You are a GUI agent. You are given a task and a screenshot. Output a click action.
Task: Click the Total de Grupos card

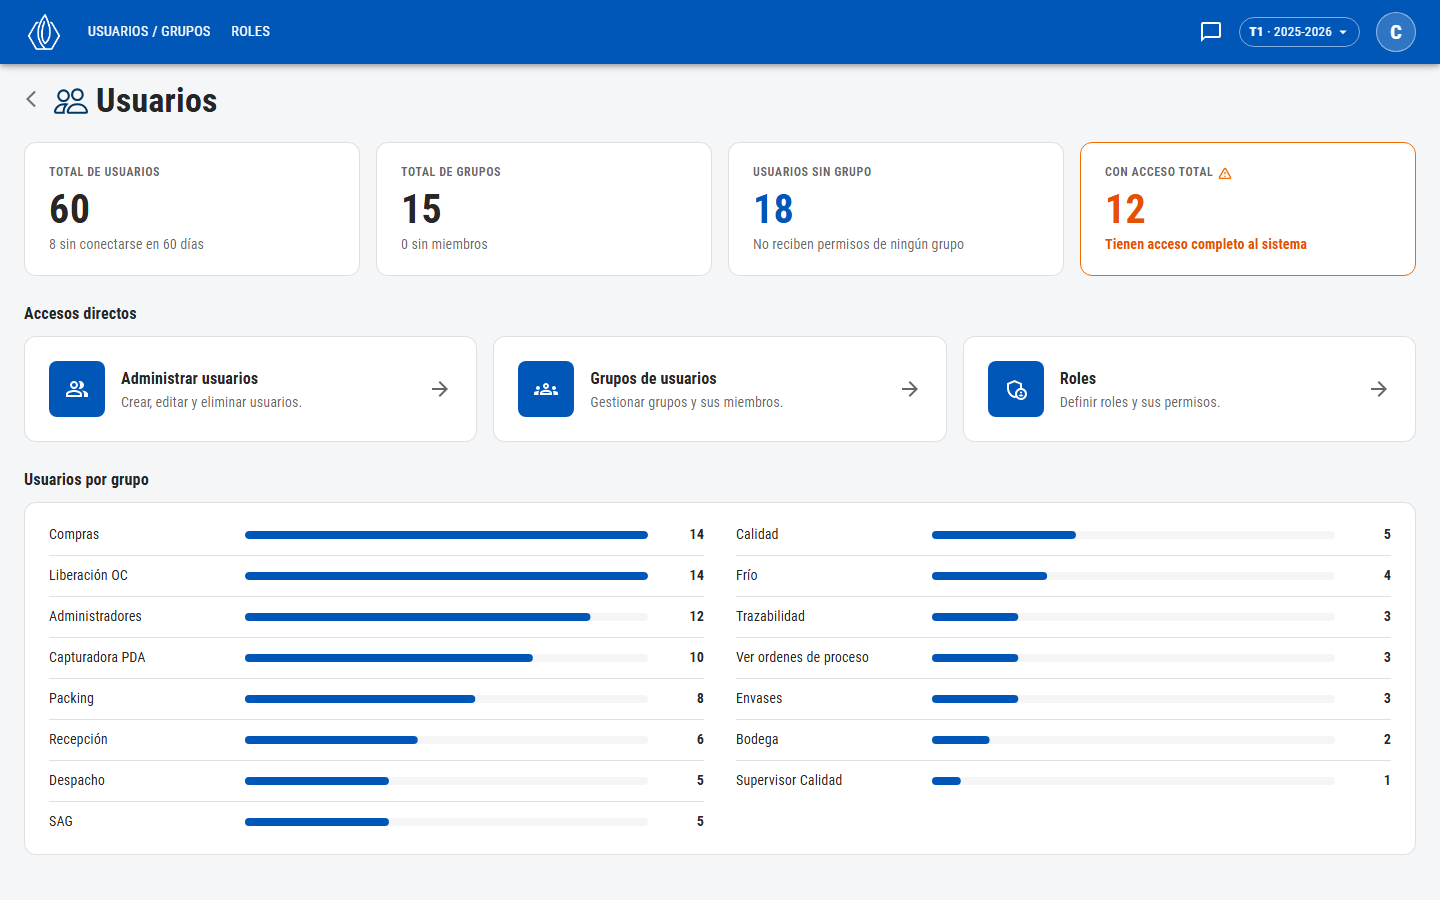tap(544, 209)
